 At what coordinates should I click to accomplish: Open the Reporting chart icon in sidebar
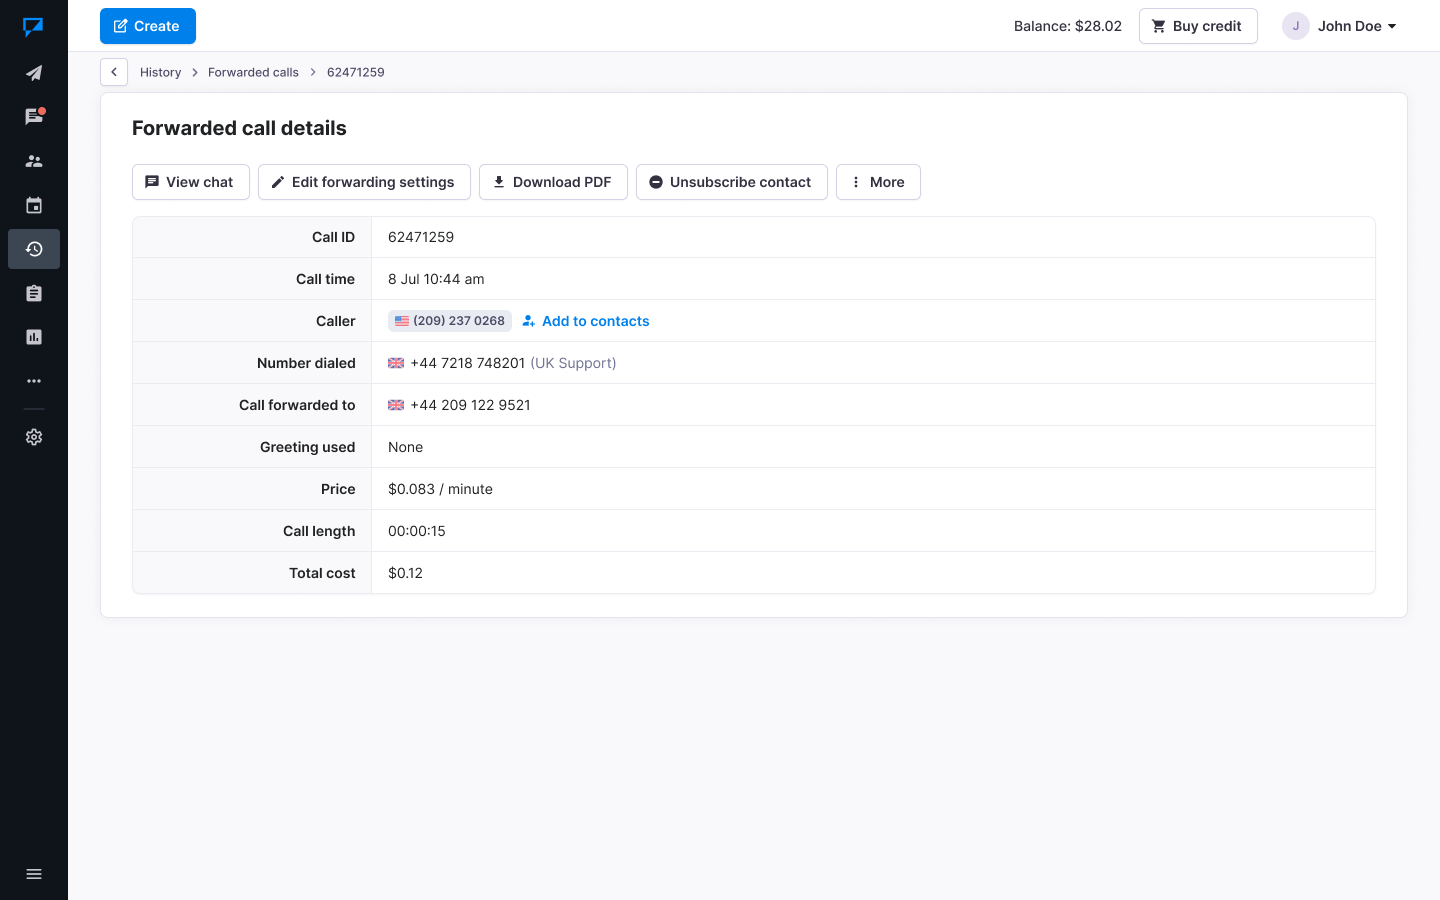[x=34, y=337]
